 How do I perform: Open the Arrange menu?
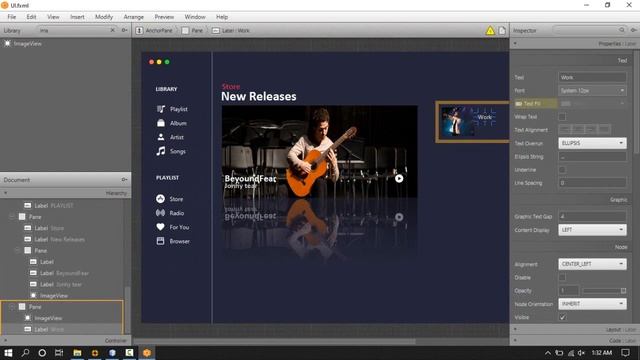pyautogui.click(x=133, y=17)
